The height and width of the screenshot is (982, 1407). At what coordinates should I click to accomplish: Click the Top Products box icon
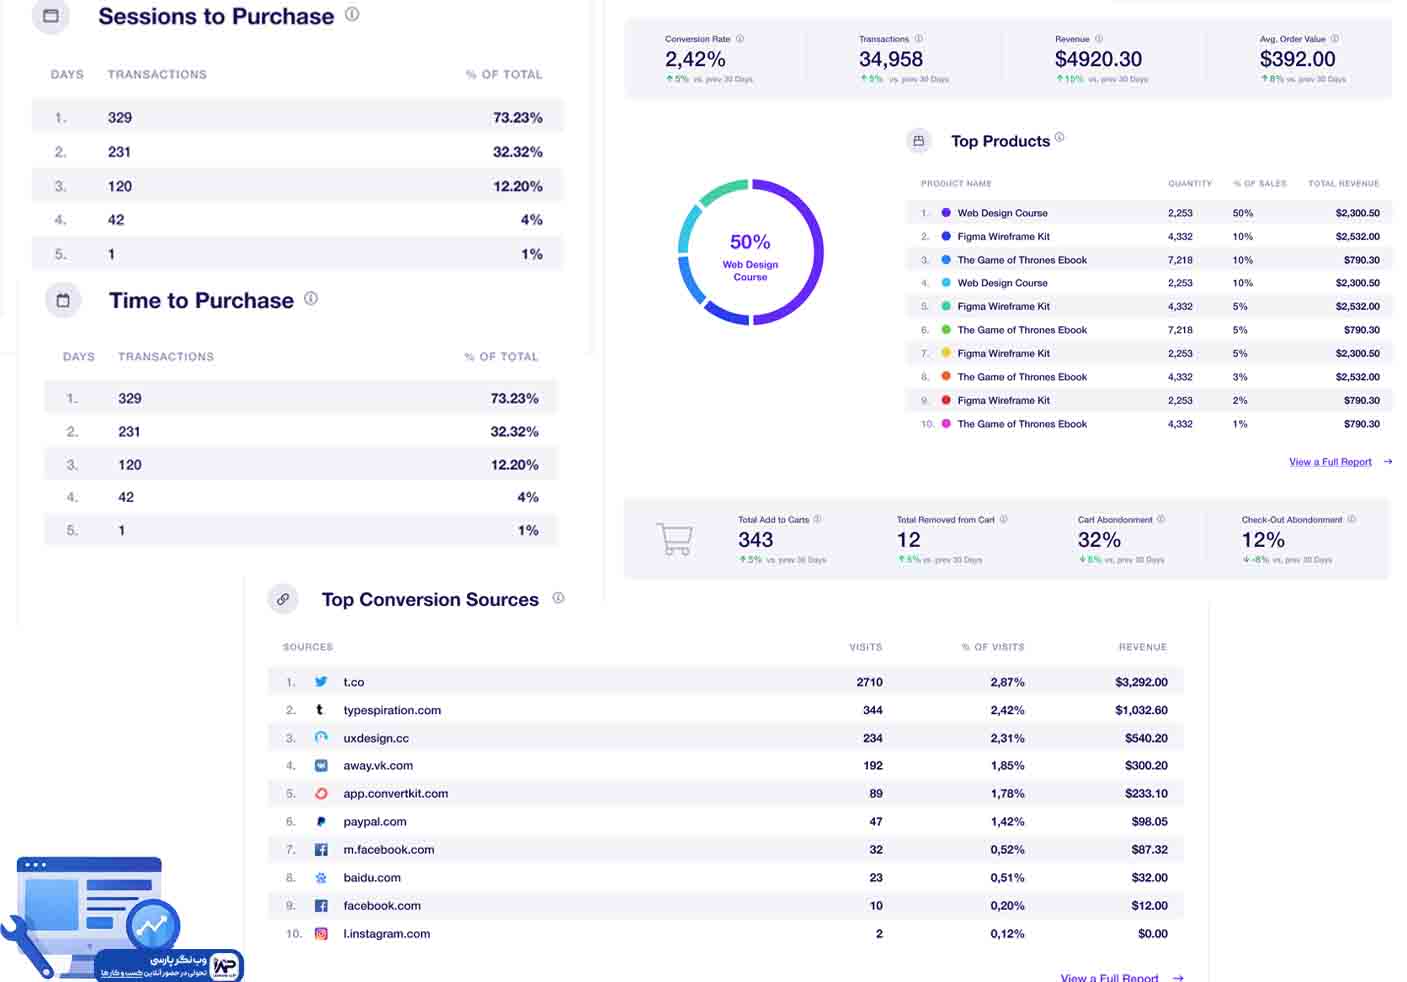[919, 141]
